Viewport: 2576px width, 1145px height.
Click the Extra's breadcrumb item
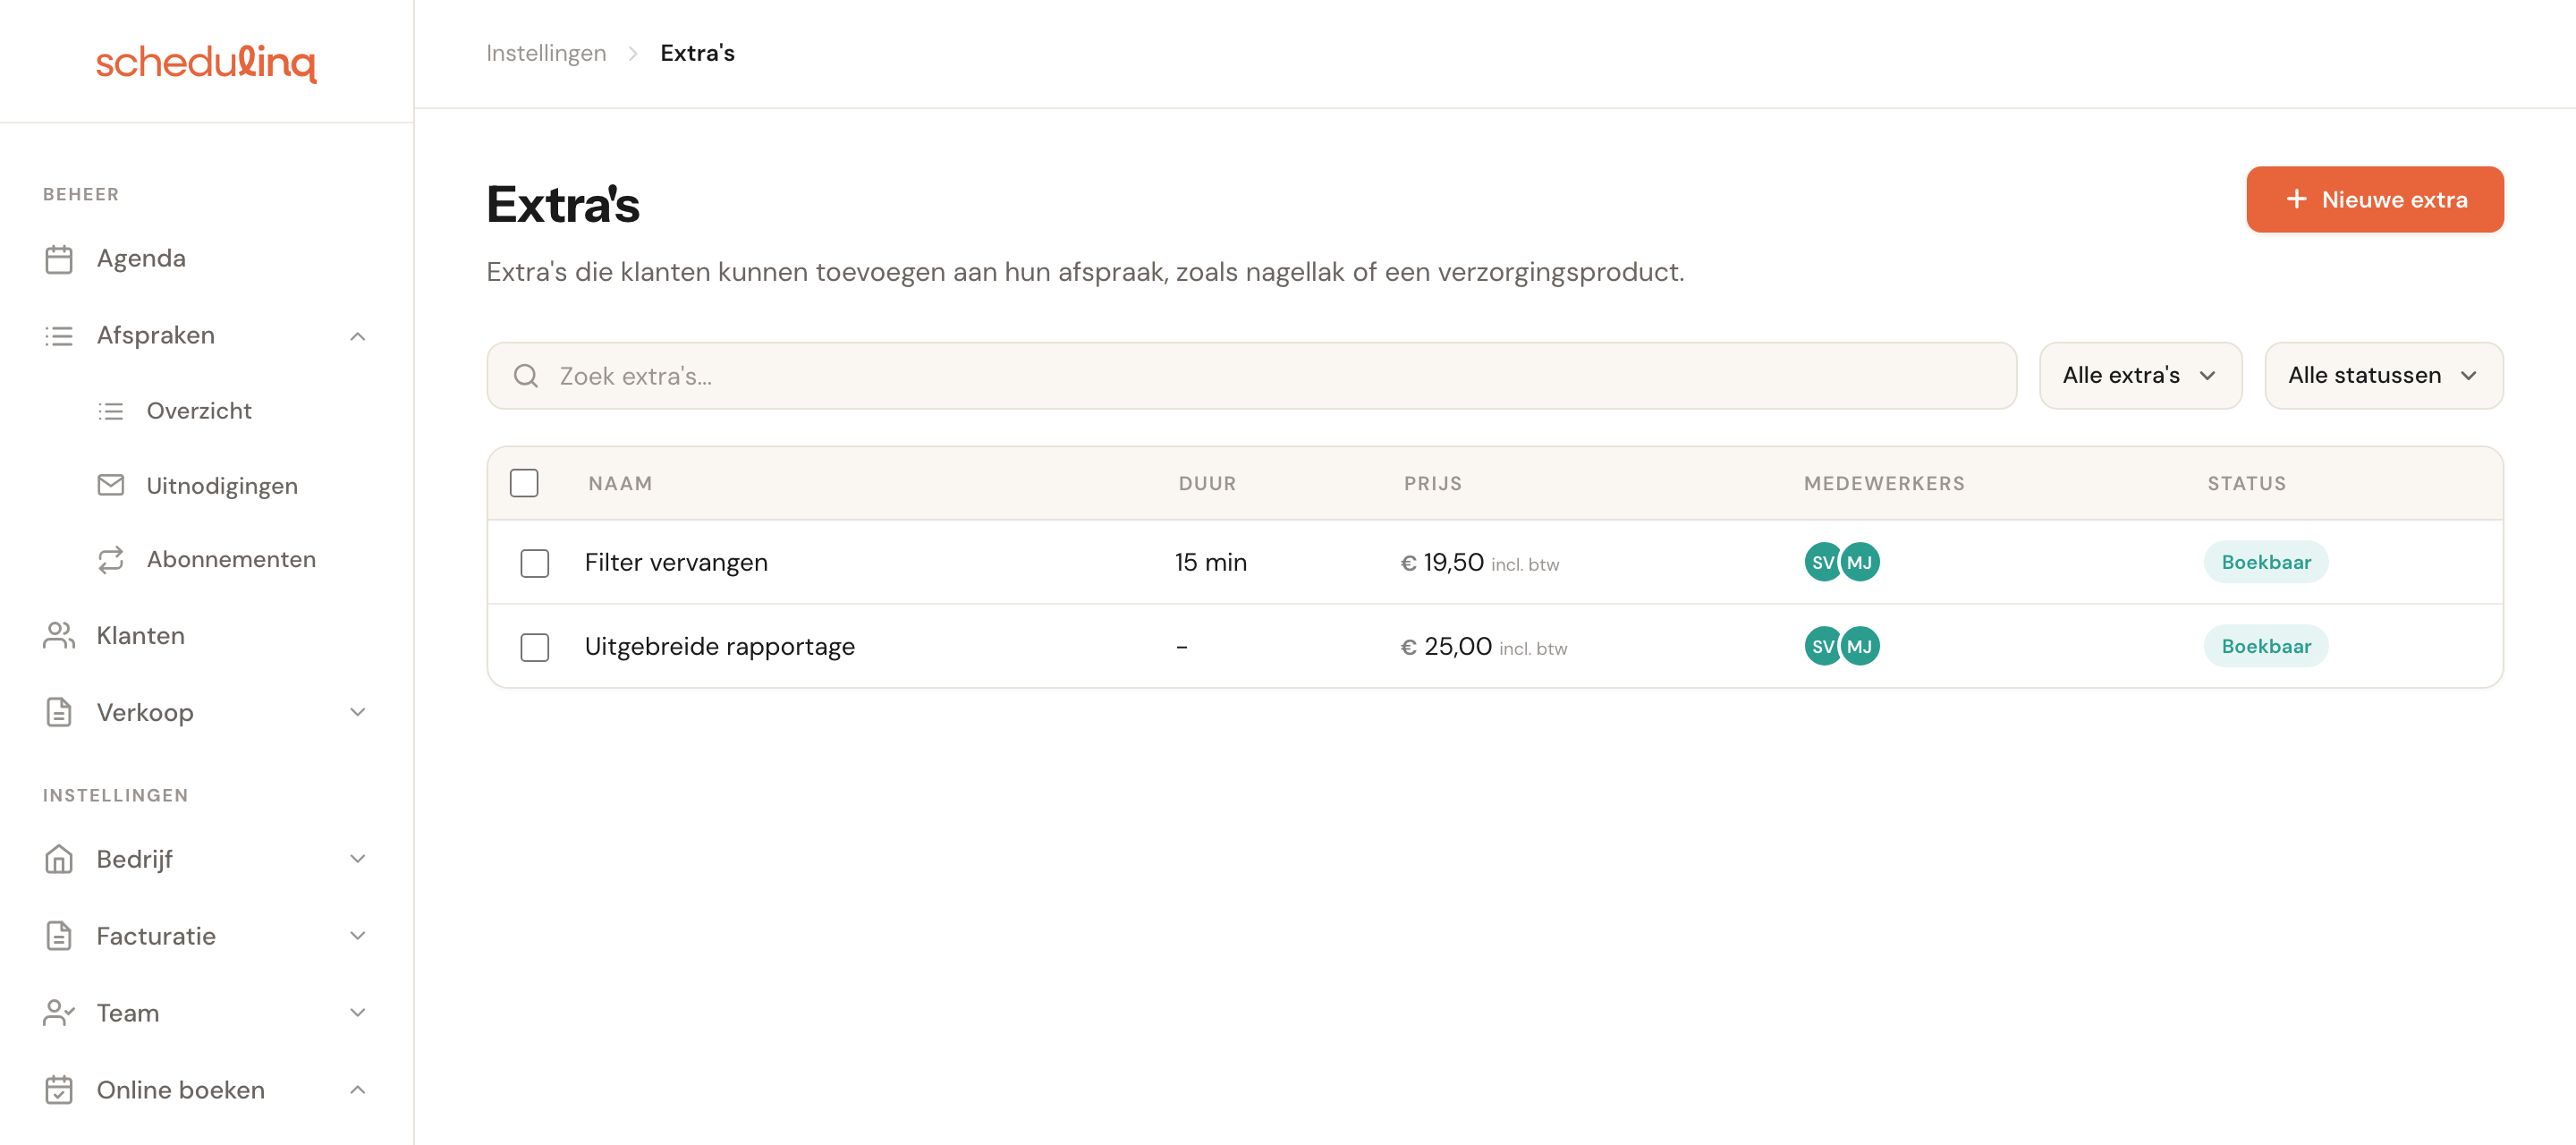pyautogui.click(x=697, y=53)
